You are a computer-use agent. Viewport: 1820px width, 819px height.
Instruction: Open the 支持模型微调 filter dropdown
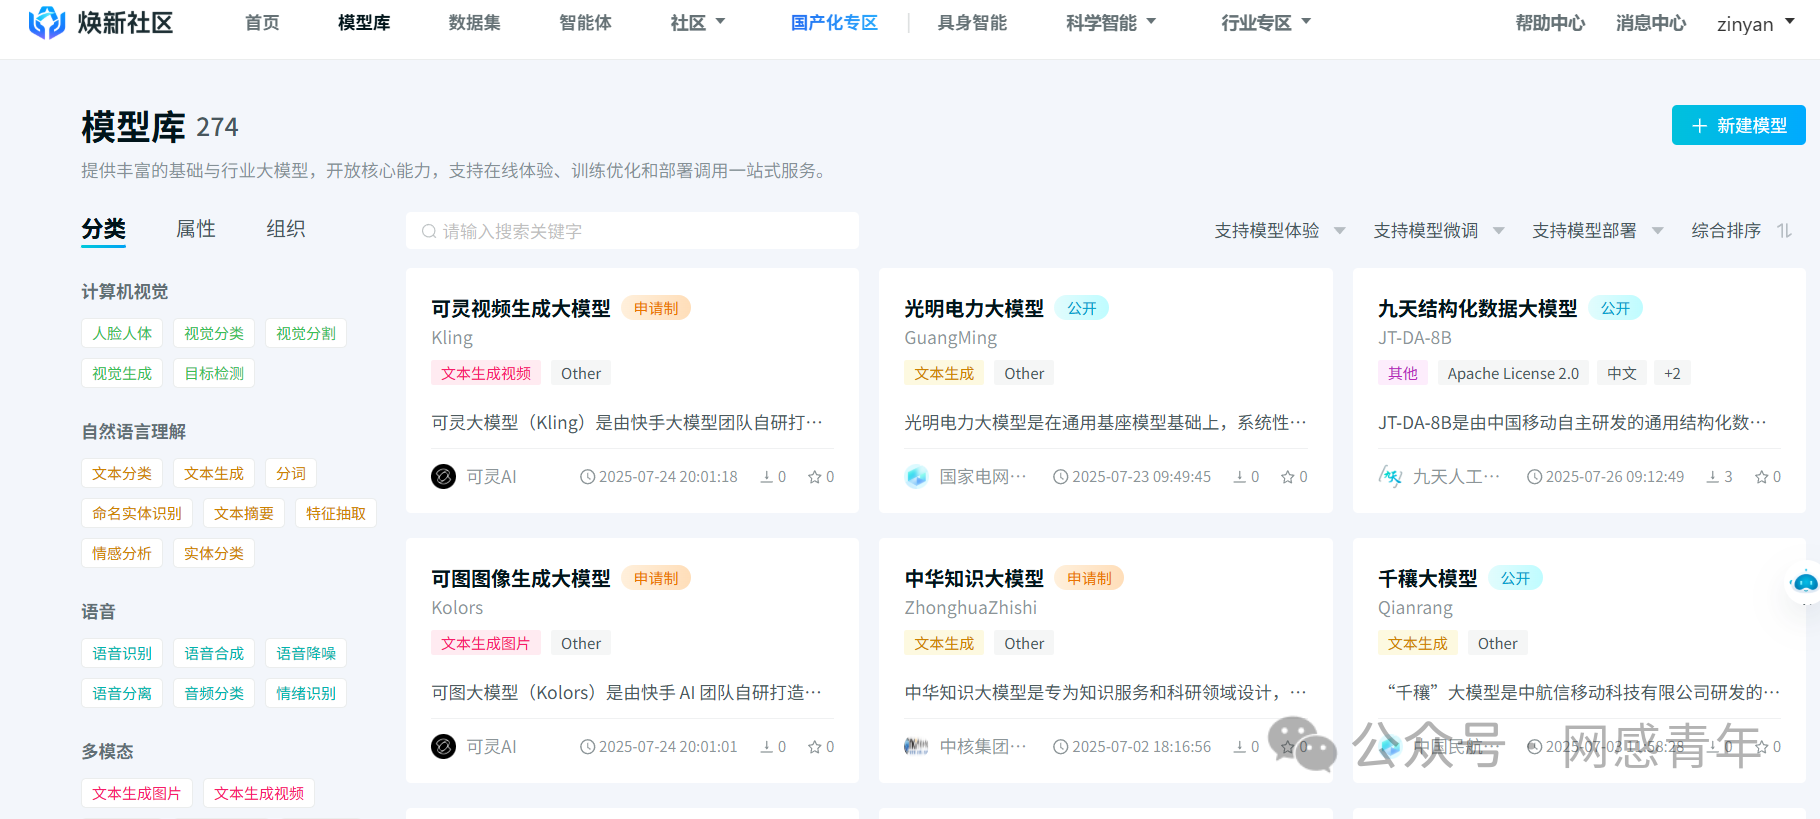click(1440, 231)
